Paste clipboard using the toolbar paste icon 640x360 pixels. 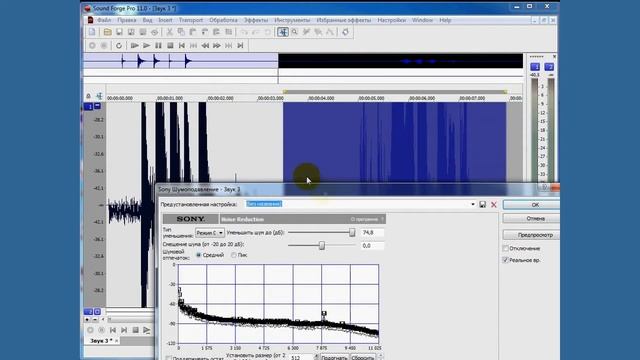(193, 32)
